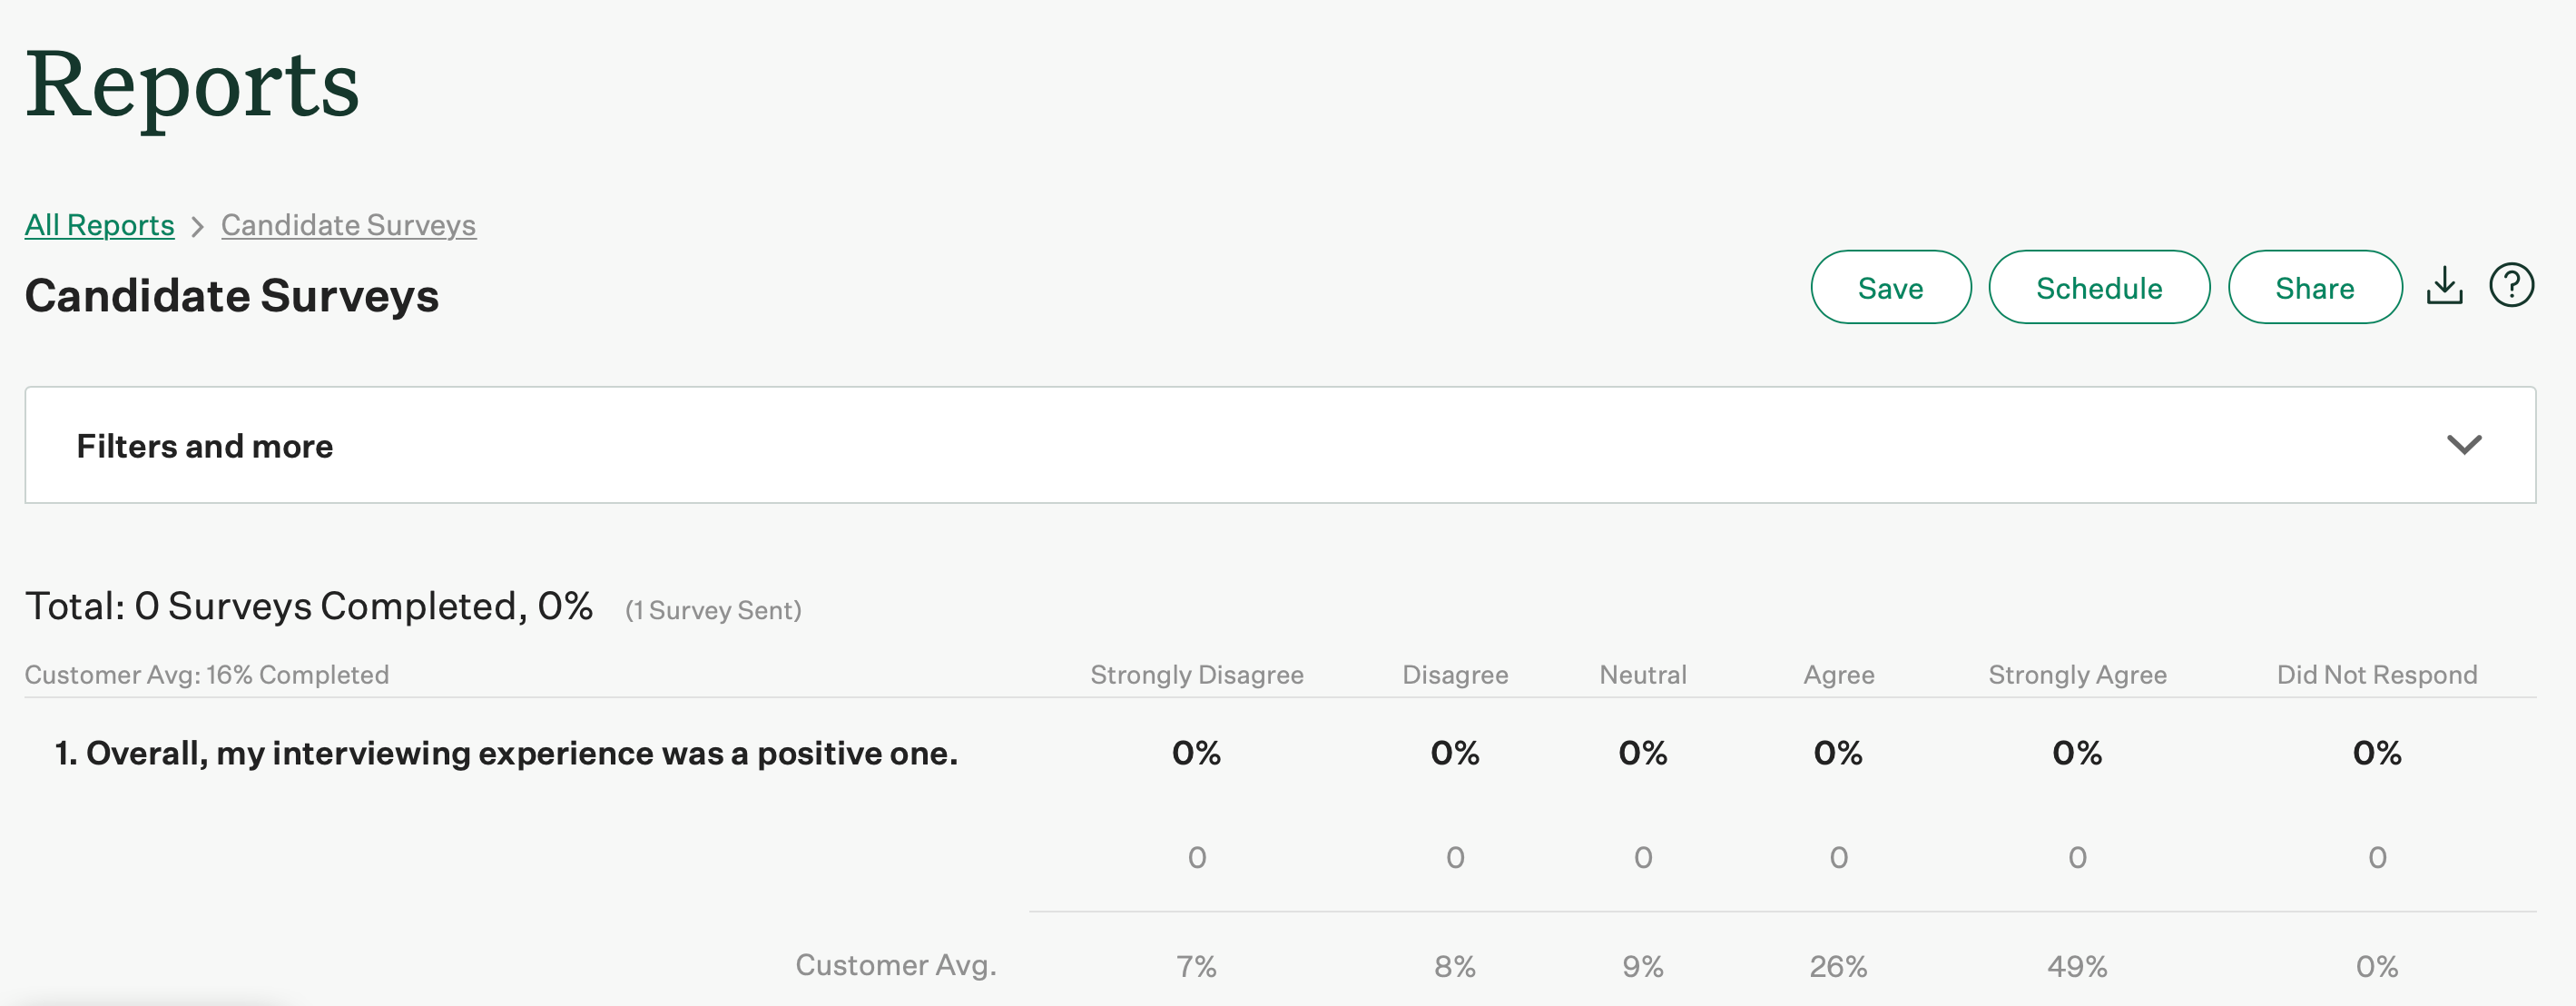Save the current report
The image size is (2576, 1006).
[1890, 287]
